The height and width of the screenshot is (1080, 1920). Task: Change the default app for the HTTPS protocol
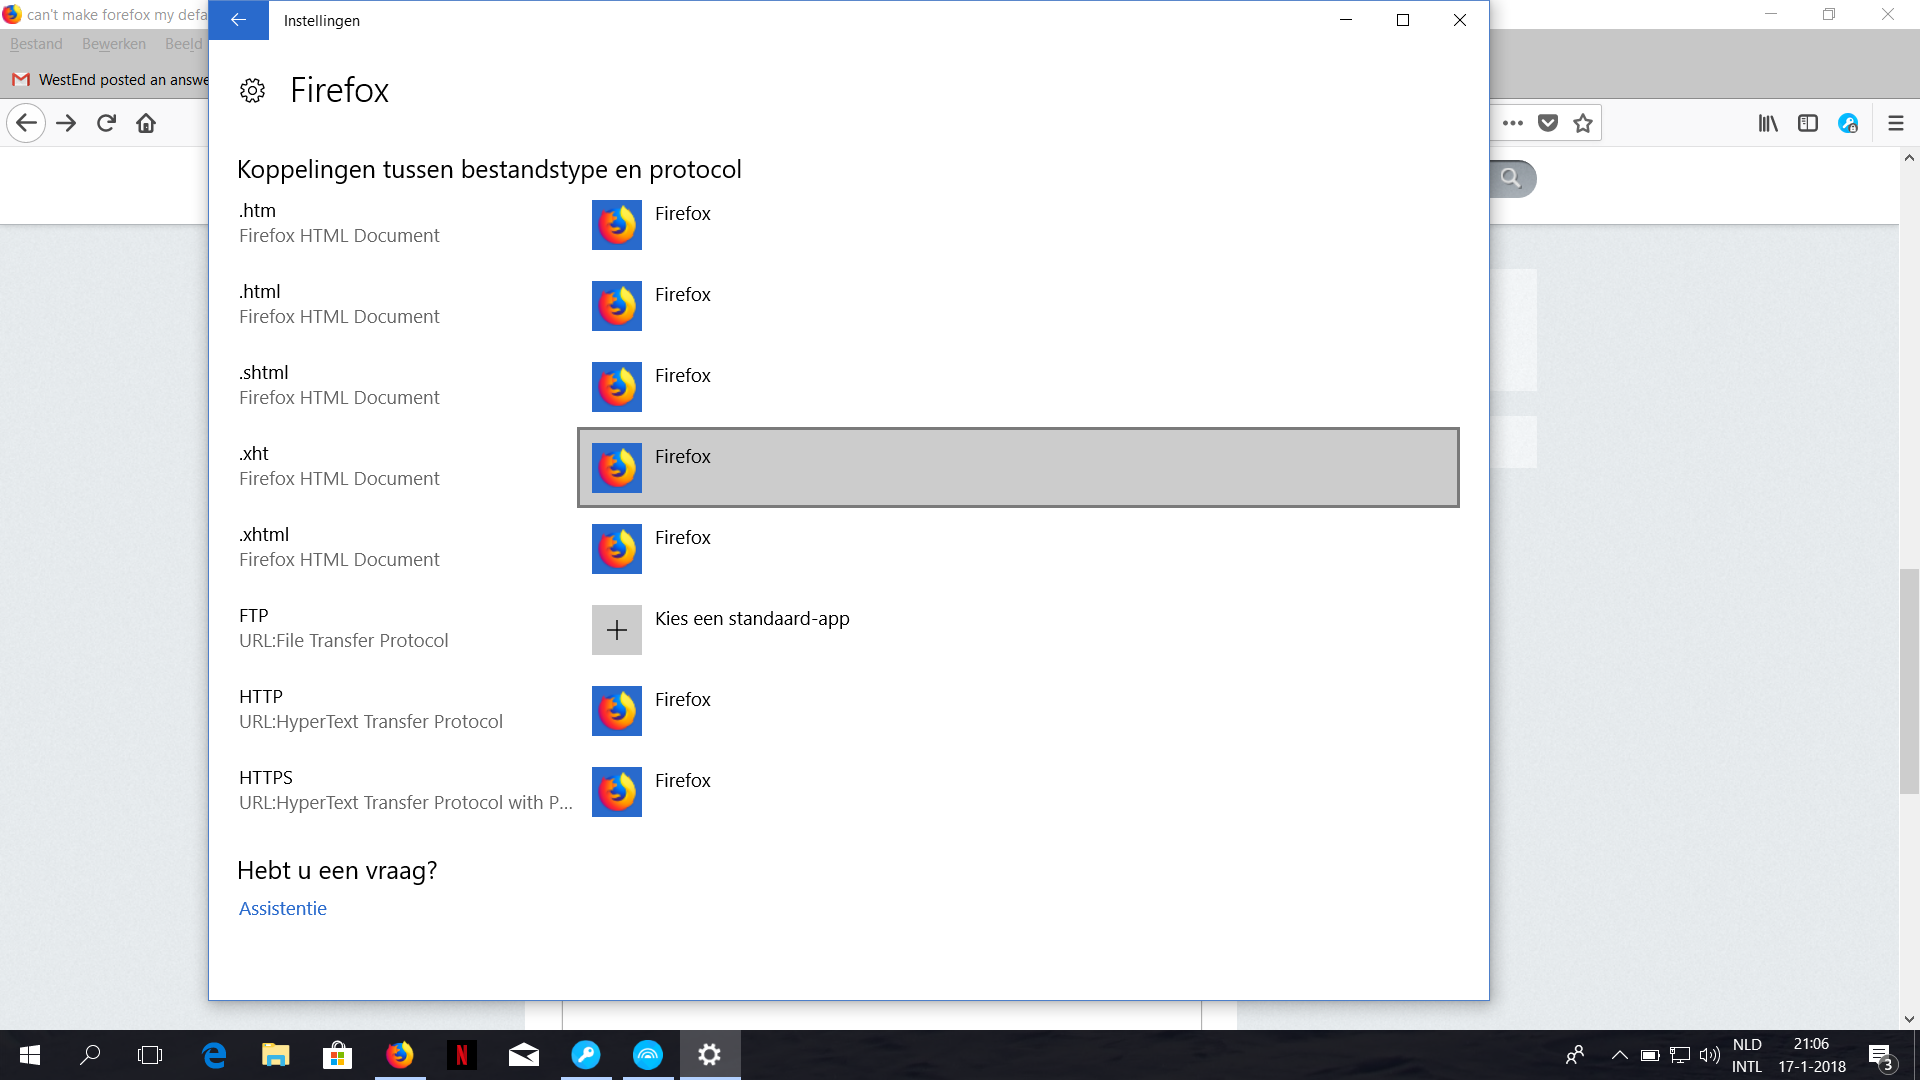pyautogui.click(x=617, y=792)
